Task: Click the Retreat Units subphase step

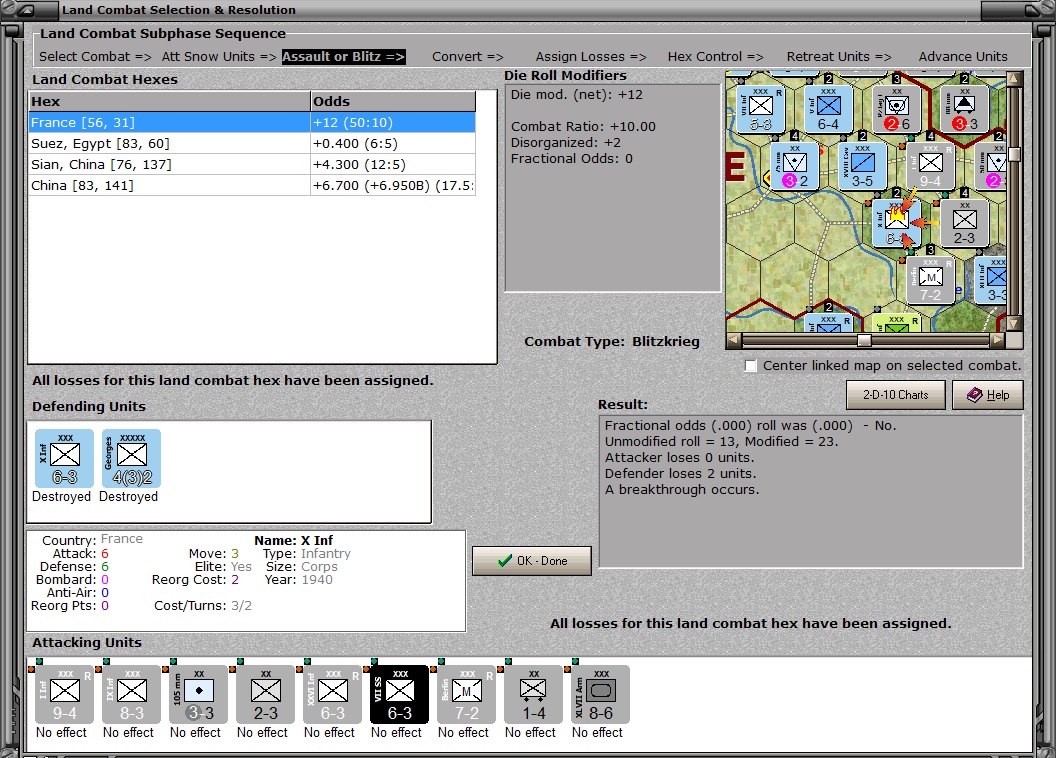Action: pos(838,57)
